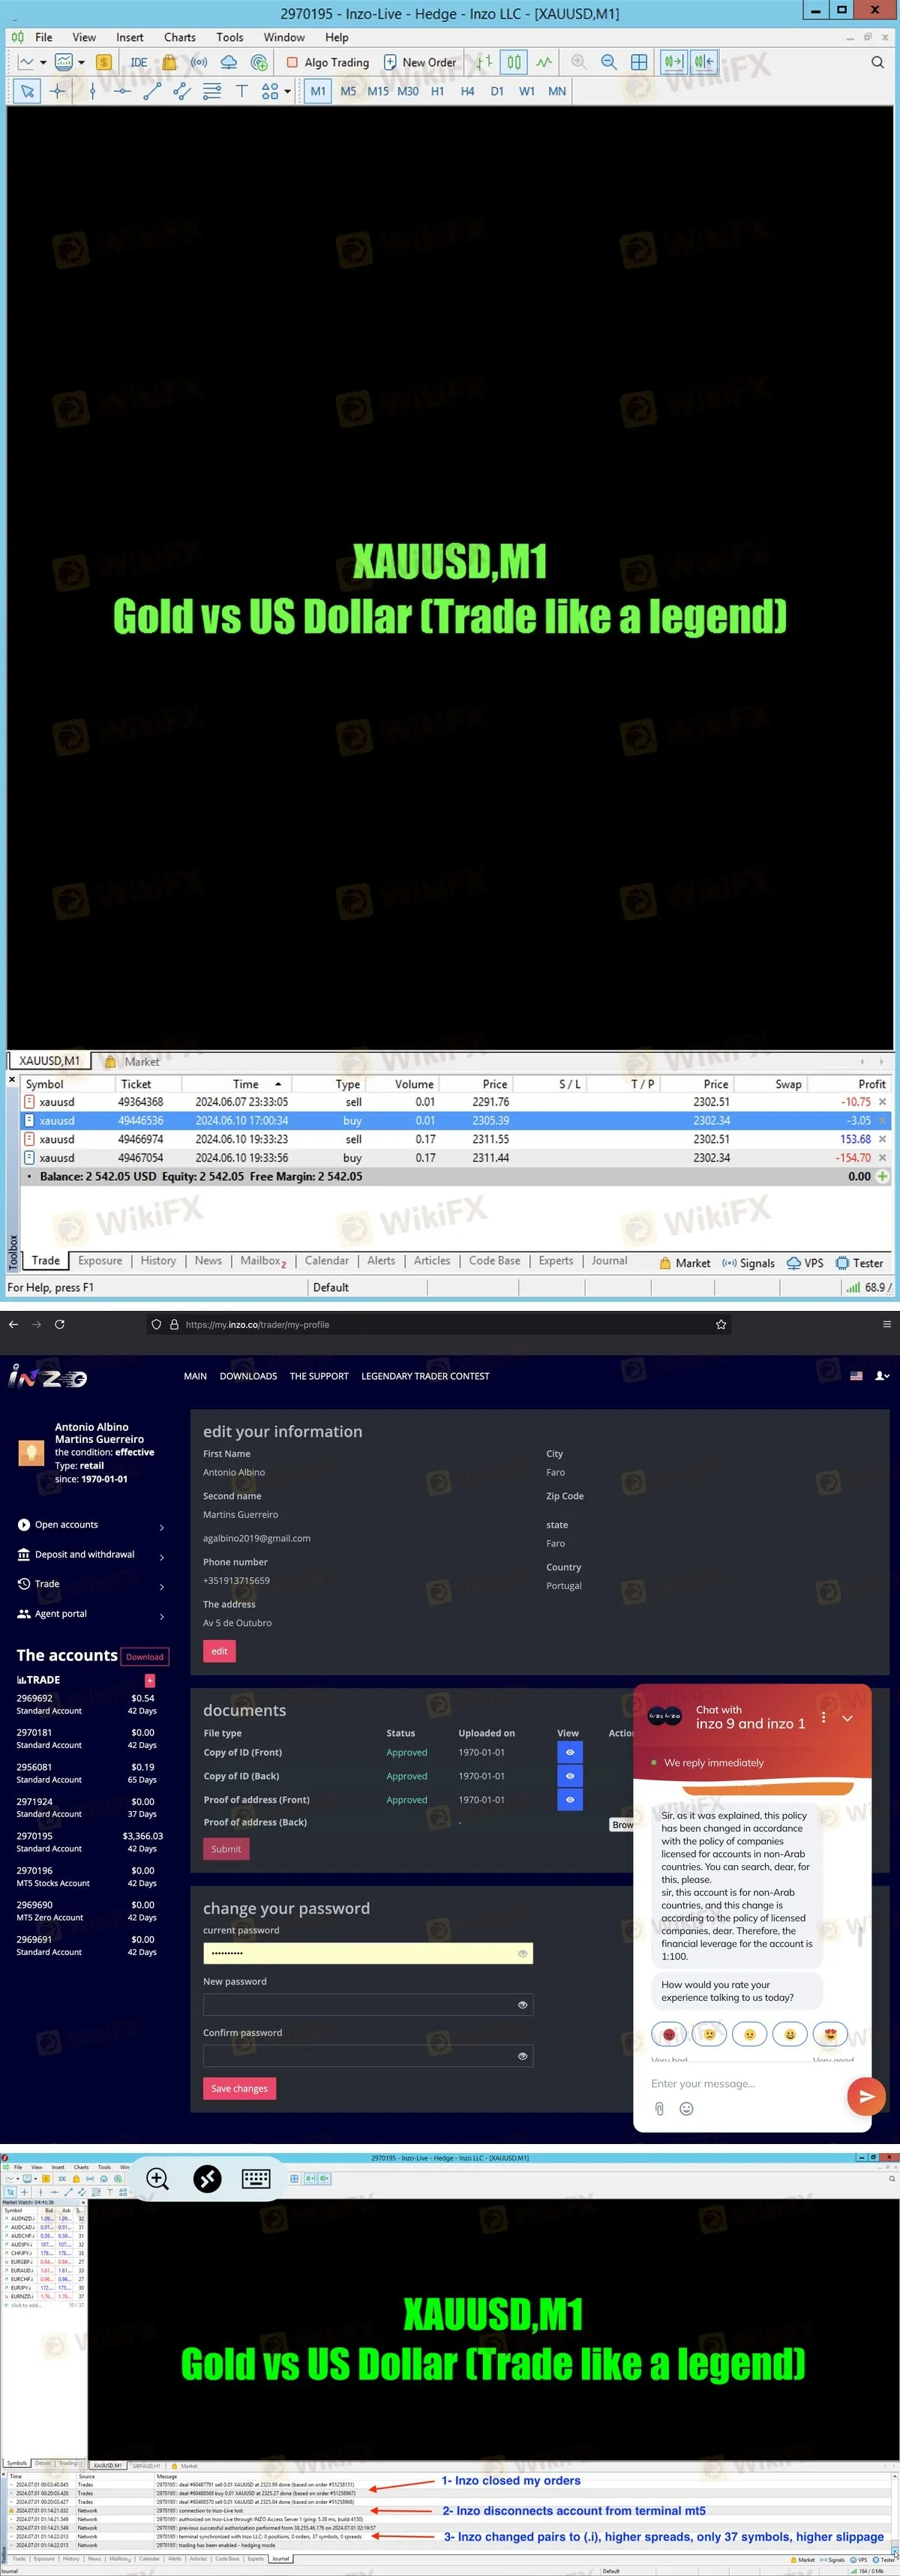Collapse the chat widget with chevron
The width and height of the screenshot is (900, 2576).
847,1717
